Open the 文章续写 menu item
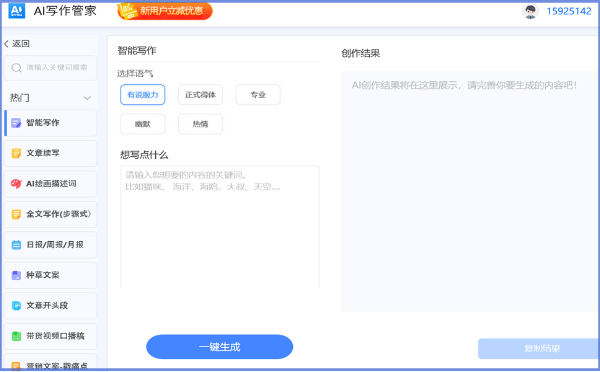 [51, 153]
